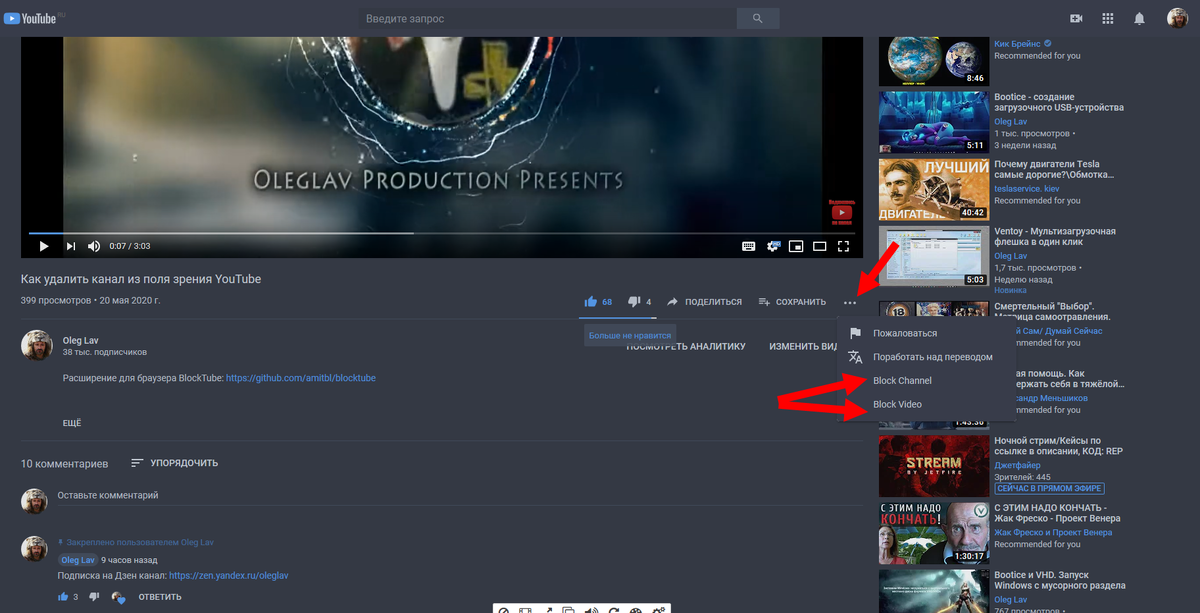Switch to miniplayer mode

pos(796,246)
